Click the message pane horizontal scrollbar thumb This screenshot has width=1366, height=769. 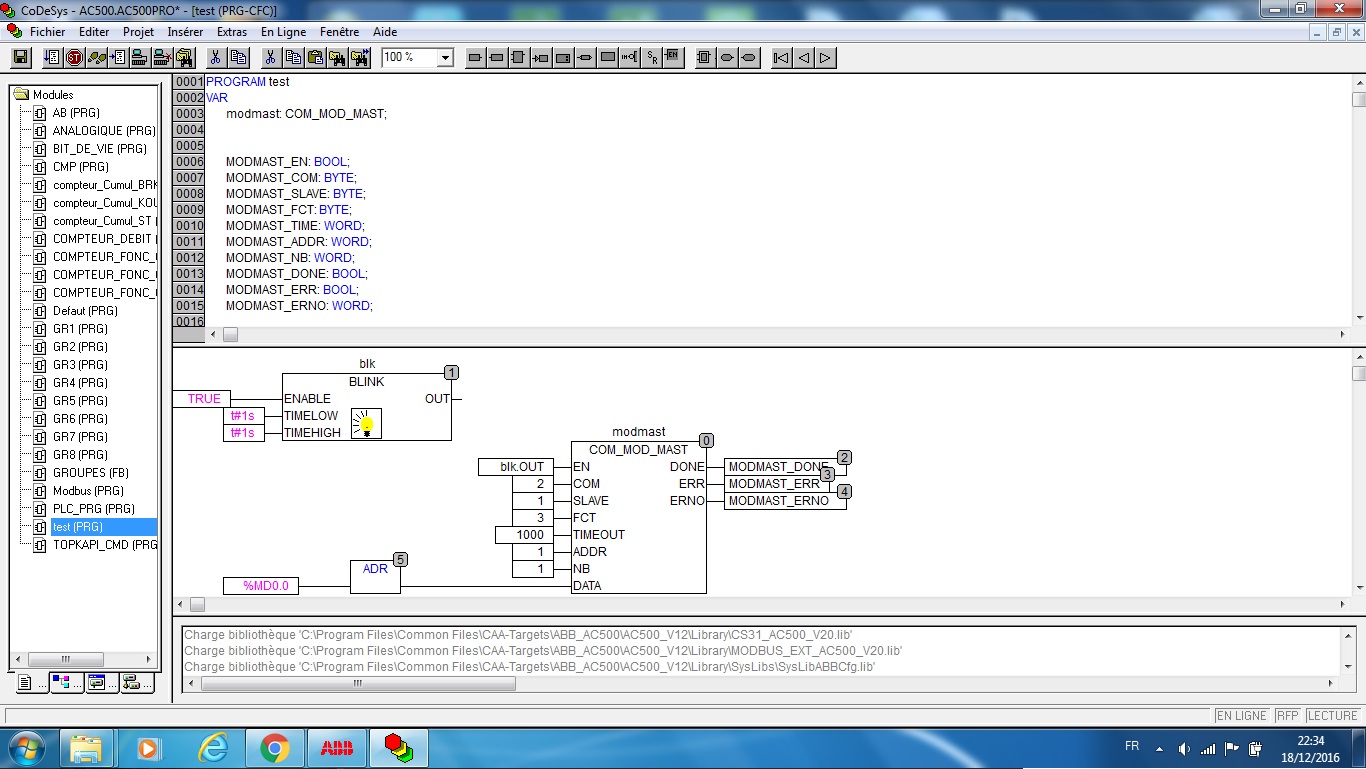coord(358,684)
